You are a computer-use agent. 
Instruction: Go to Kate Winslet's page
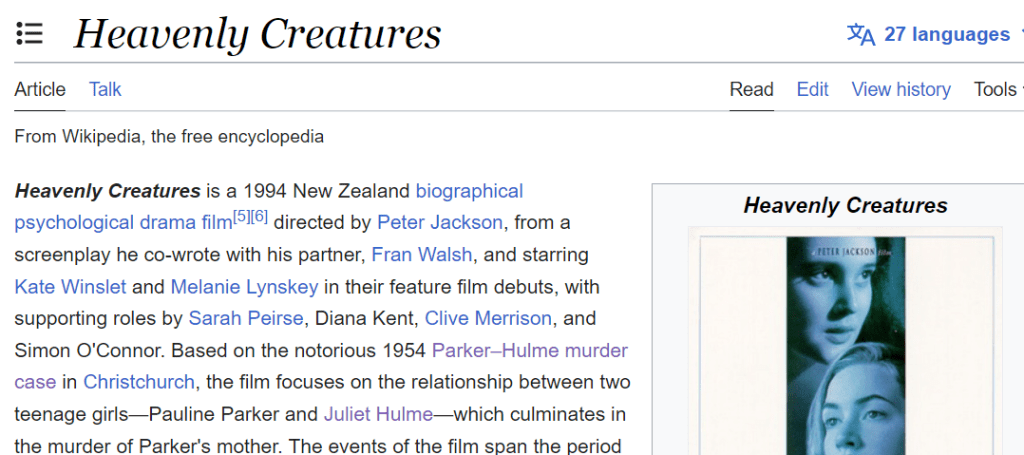point(70,287)
